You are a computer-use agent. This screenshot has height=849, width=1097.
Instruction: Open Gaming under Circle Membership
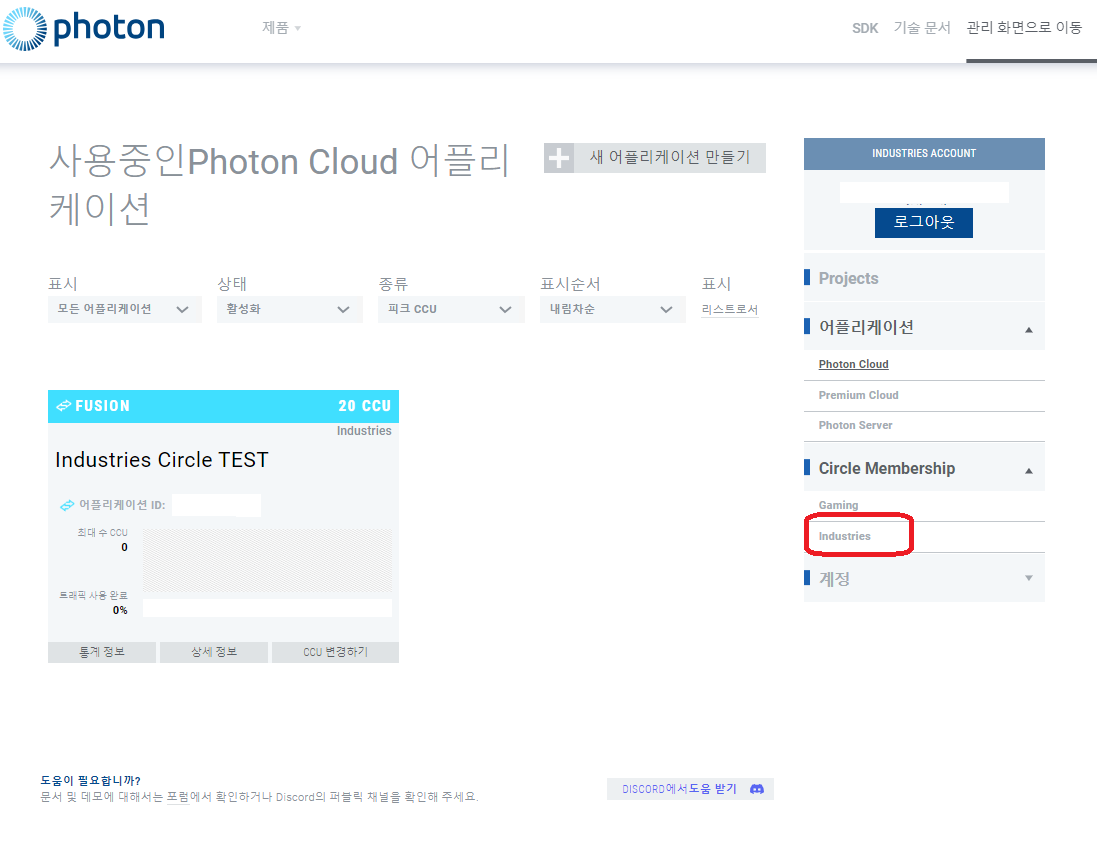(x=838, y=505)
